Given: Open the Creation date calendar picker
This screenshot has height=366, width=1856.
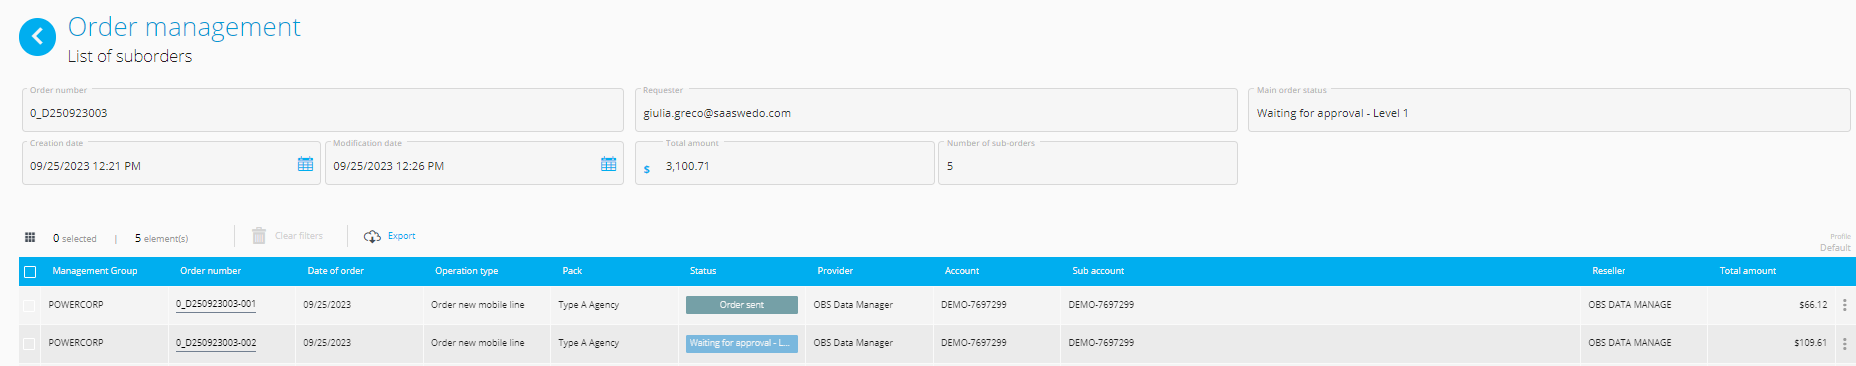Looking at the screenshot, I should click(305, 164).
